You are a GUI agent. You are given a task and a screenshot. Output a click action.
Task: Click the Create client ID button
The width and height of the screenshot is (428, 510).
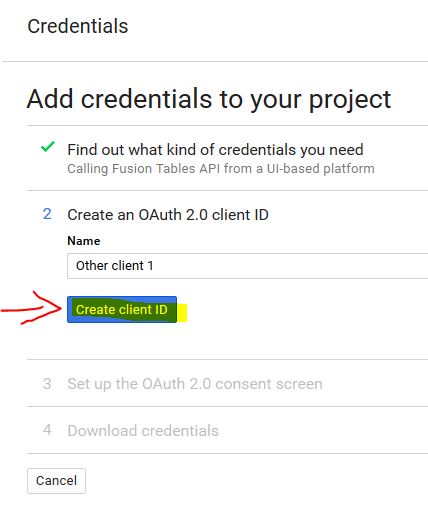pyautogui.click(x=122, y=309)
